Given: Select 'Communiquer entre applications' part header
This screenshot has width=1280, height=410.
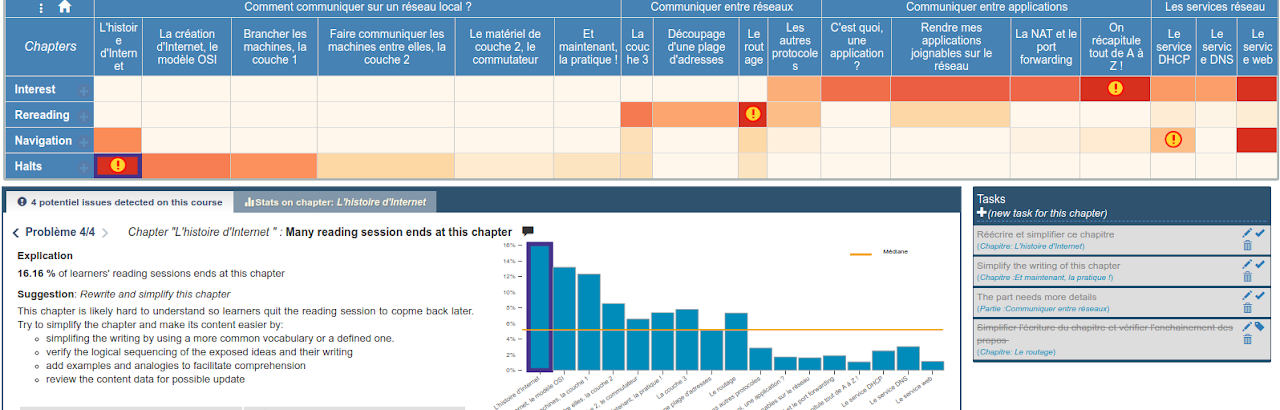Looking at the screenshot, I should (x=985, y=7).
